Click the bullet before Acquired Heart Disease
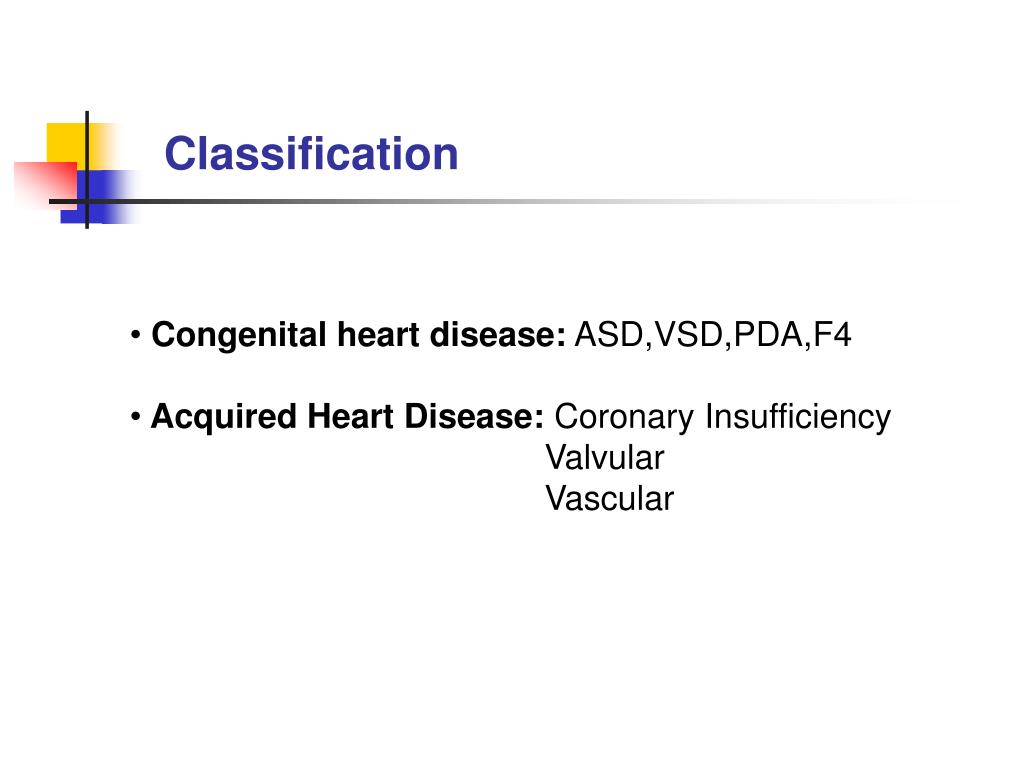The height and width of the screenshot is (768, 1024). pos(136,417)
